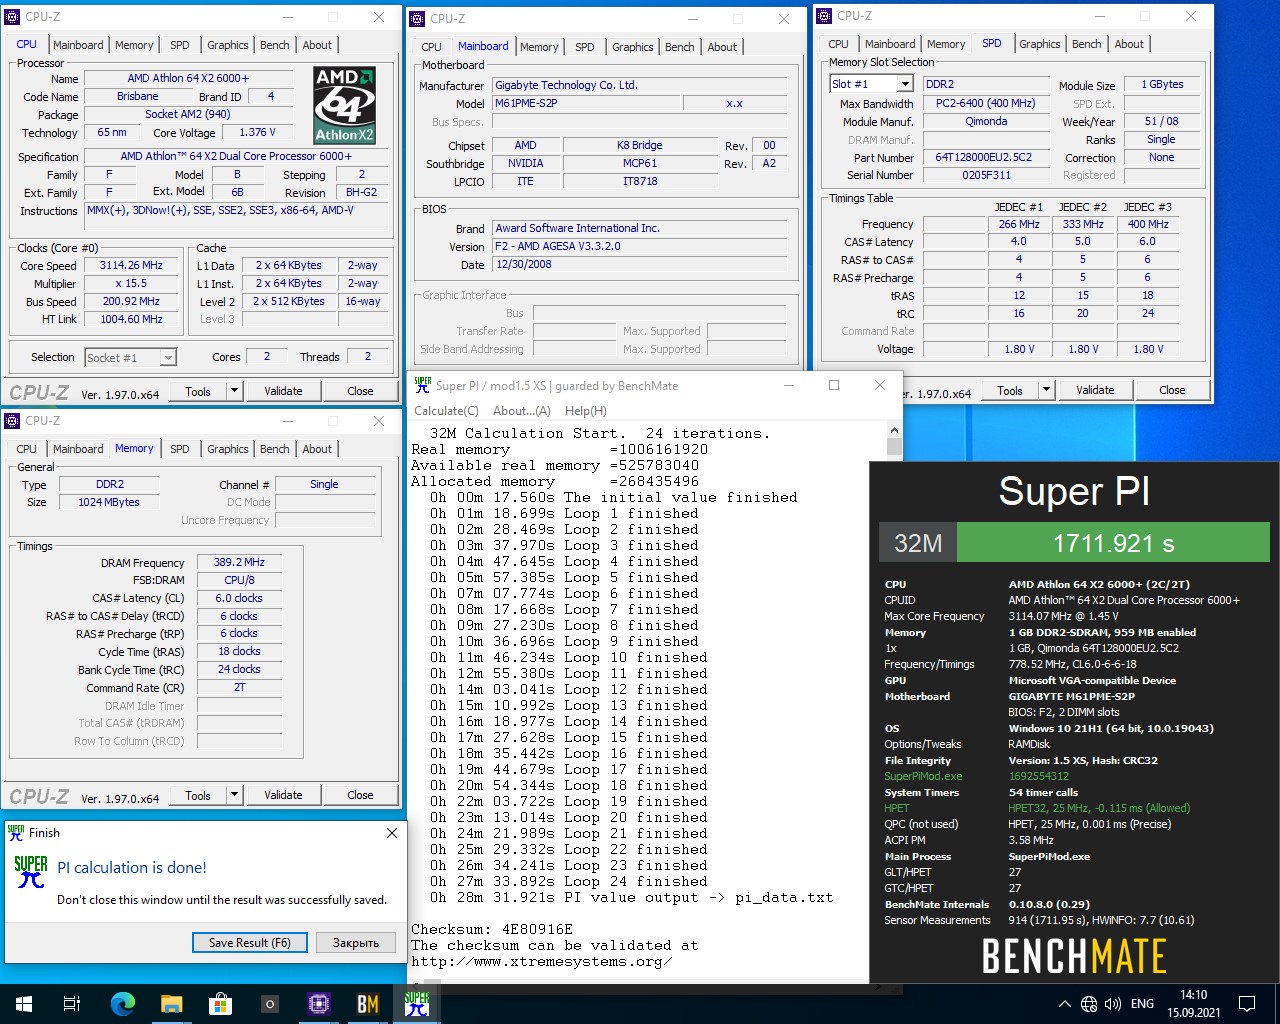Click the AMD Athlon X2 logo

(x=344, y=105)
